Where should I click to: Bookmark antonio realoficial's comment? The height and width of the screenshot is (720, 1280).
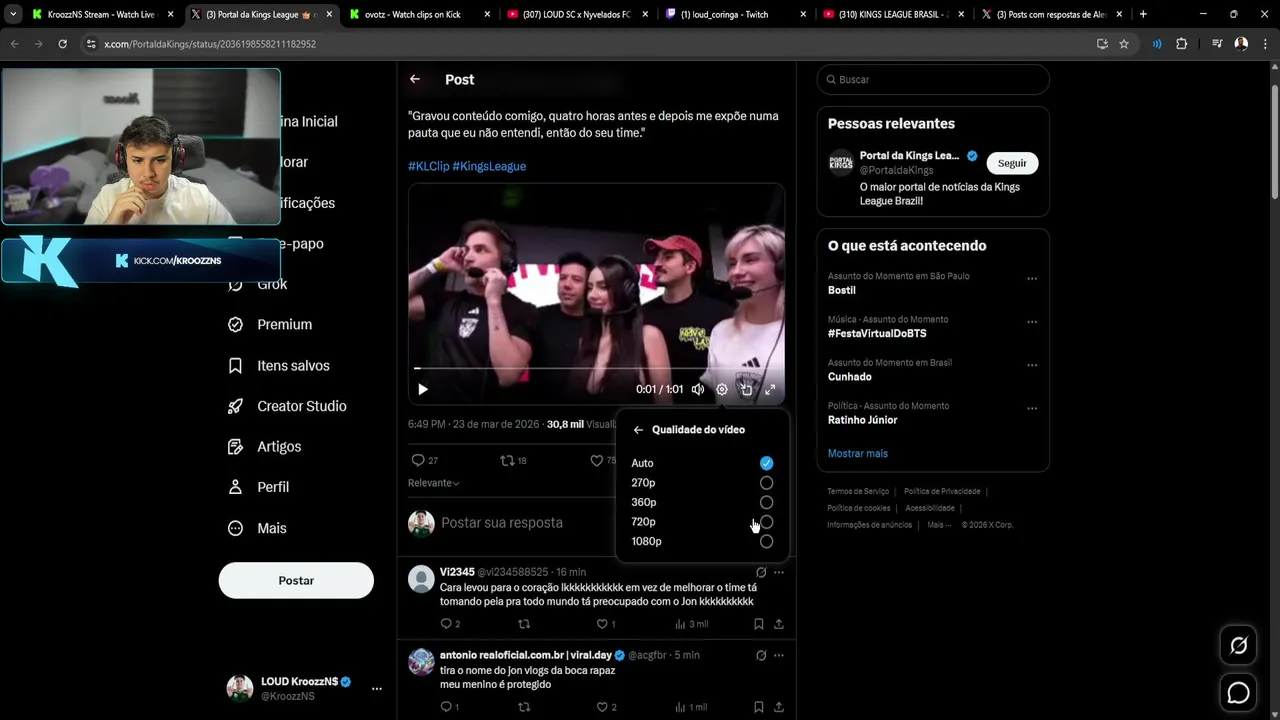[x=759, y=707]
